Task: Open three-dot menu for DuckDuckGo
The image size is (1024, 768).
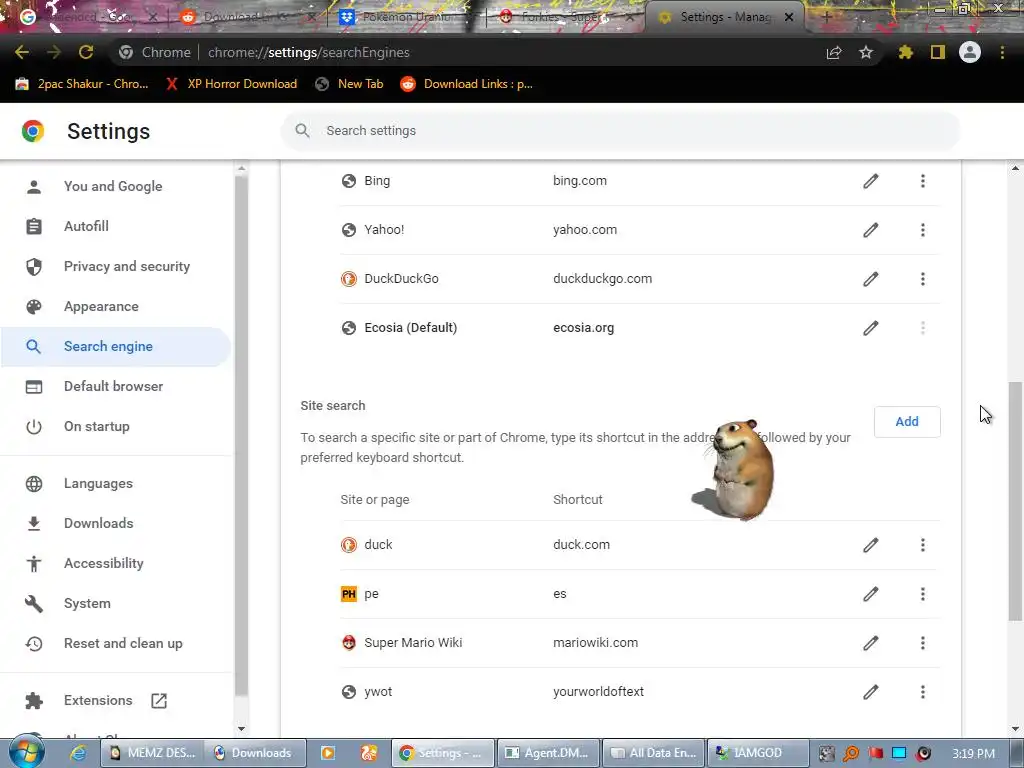Action: click(x=923, y=279)
